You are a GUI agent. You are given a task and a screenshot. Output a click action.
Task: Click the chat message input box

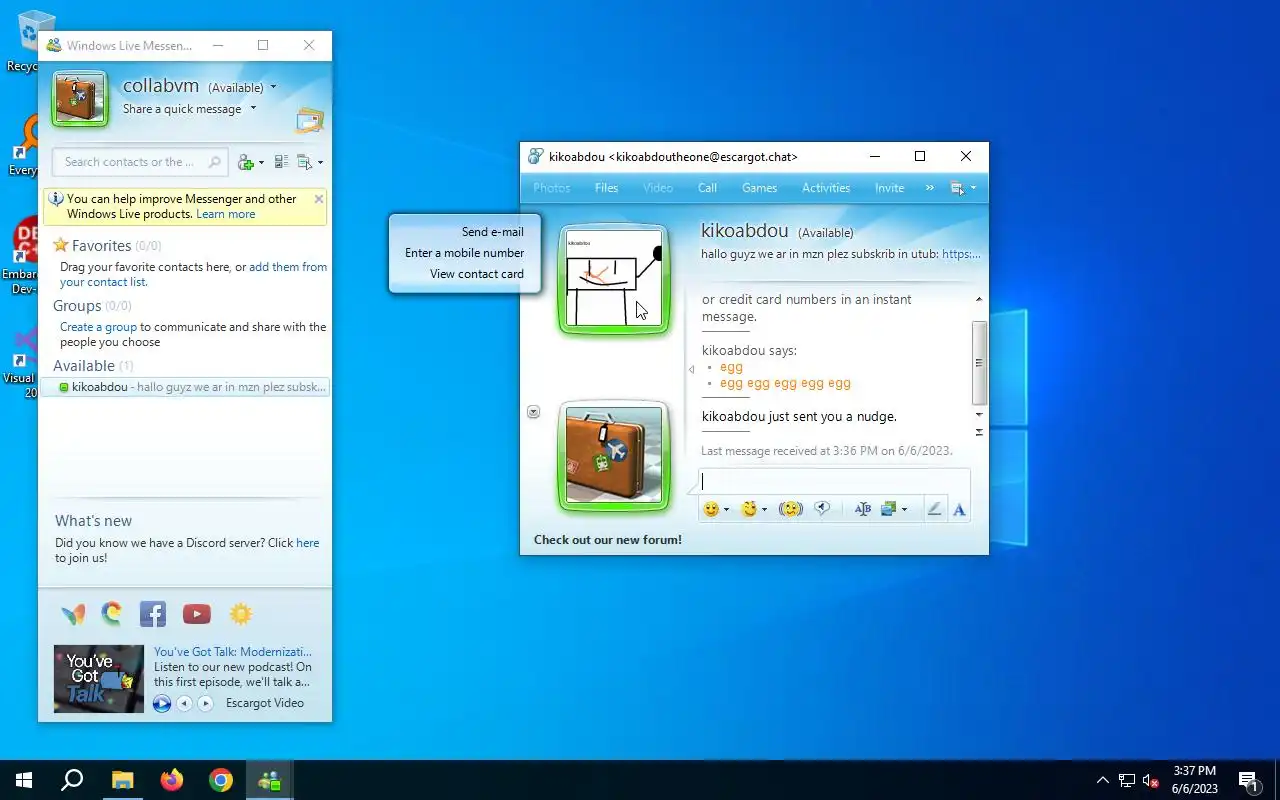tap(834, 481)
